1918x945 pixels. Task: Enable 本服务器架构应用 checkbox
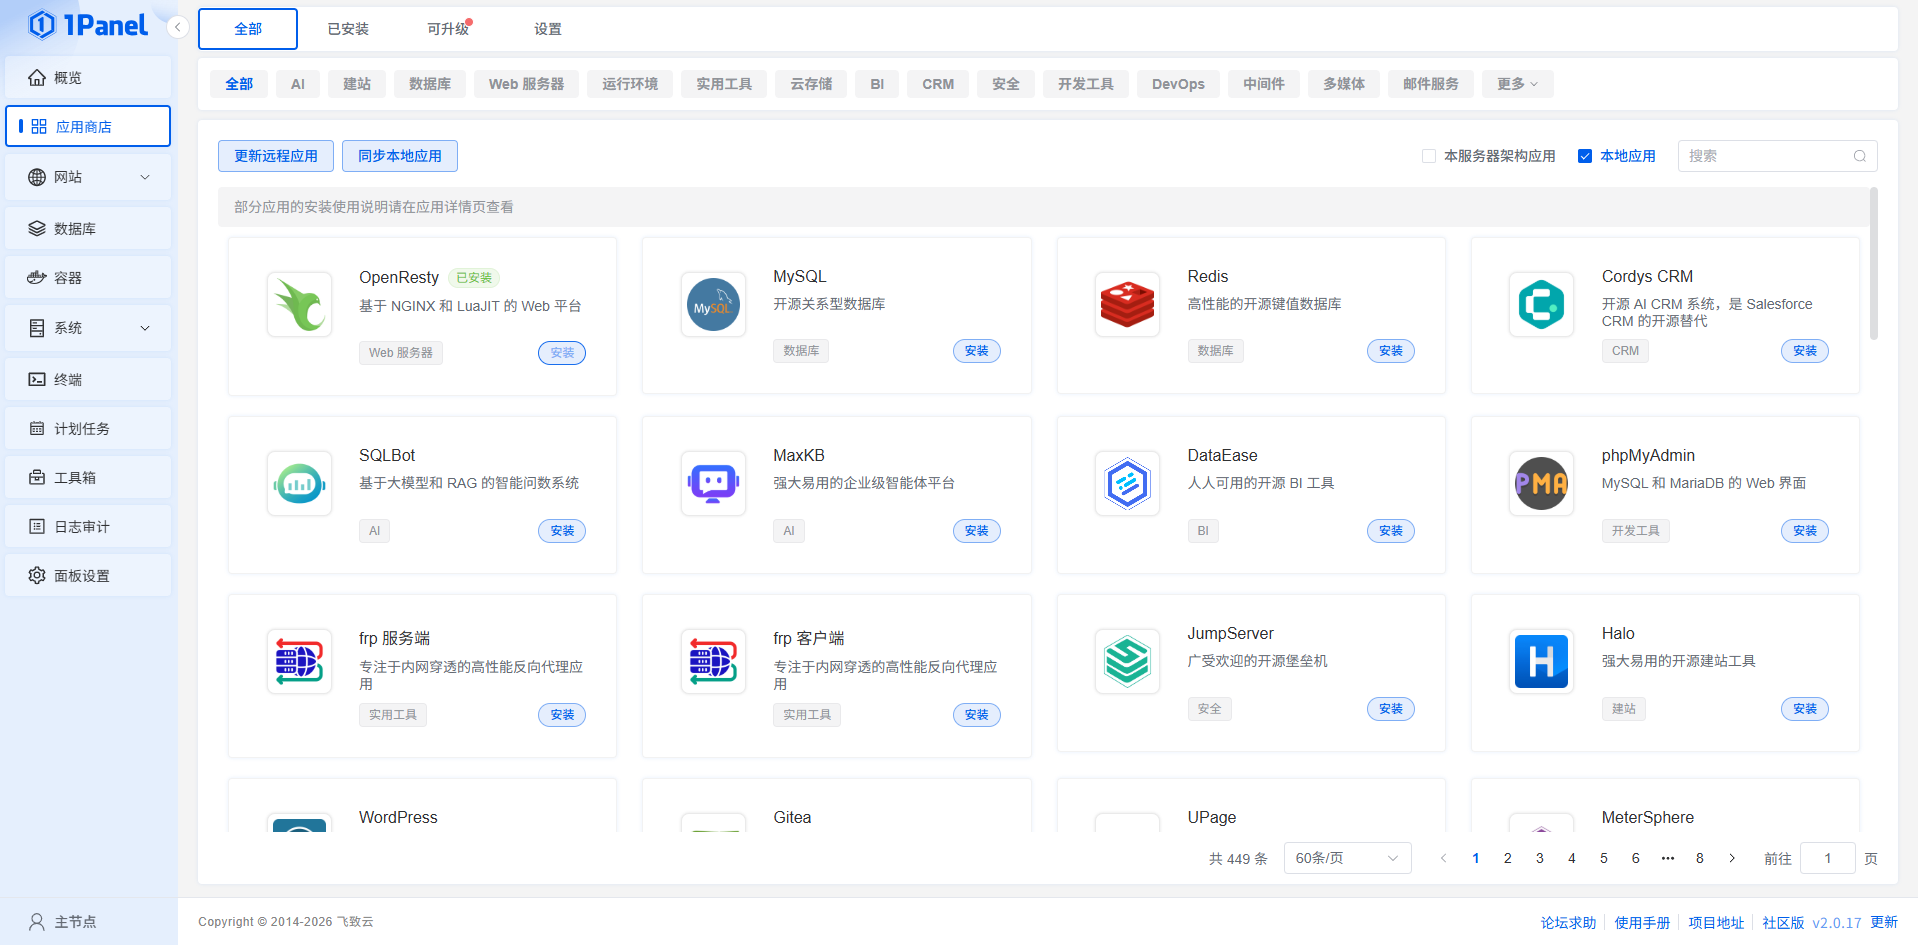(x=1429, y=156)
